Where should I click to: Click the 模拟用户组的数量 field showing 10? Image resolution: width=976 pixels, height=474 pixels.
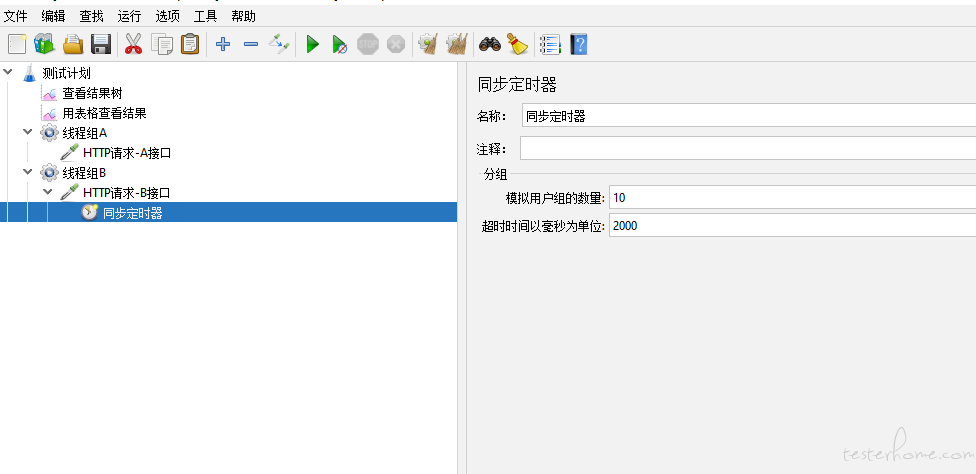pos(792,198)
